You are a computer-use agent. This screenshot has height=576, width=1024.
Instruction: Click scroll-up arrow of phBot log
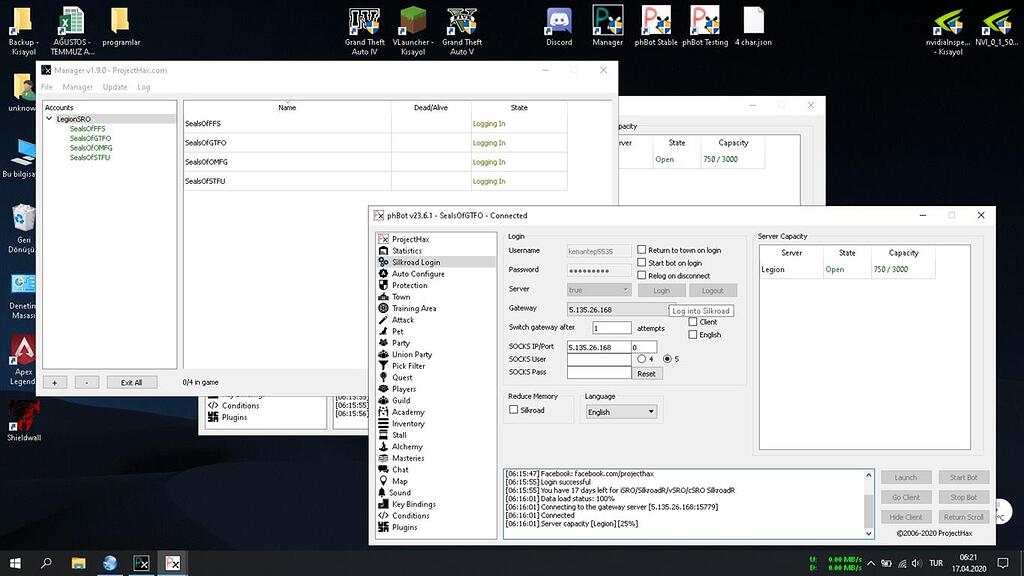pyautogui.click(x=869, y=475)
